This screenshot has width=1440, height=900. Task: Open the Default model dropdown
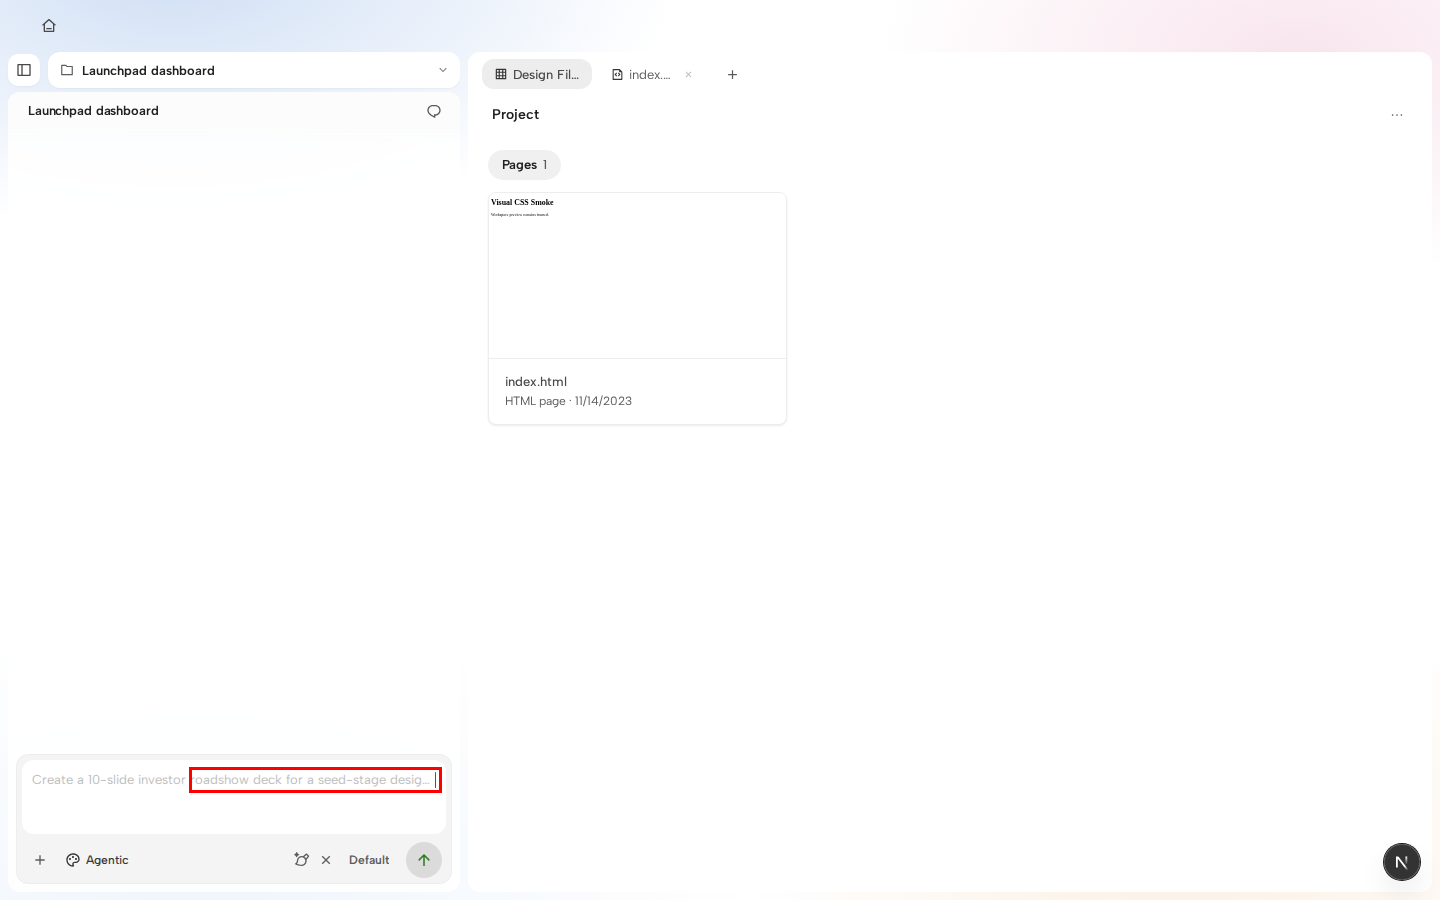(369, 860)
